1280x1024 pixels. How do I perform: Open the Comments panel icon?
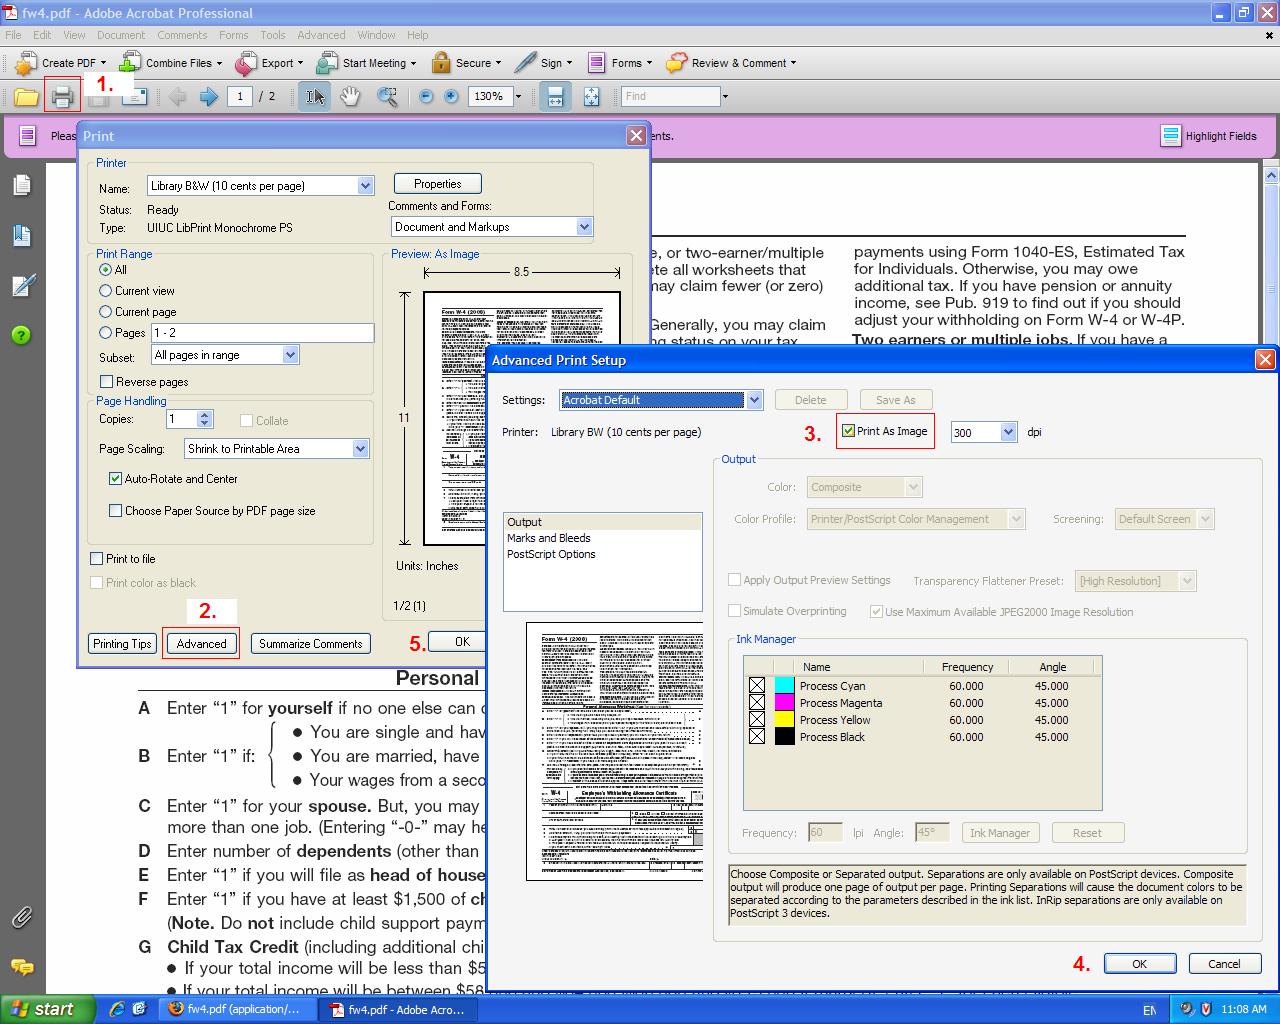click(22, 967)
